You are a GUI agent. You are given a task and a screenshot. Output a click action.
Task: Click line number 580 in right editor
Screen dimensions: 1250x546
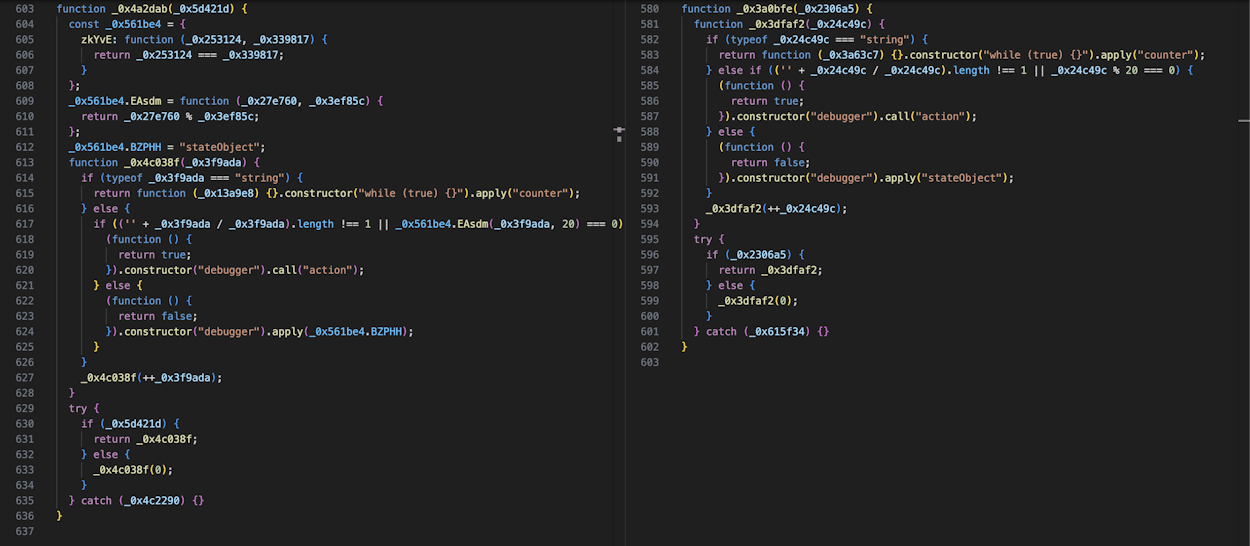pos(648,8)
